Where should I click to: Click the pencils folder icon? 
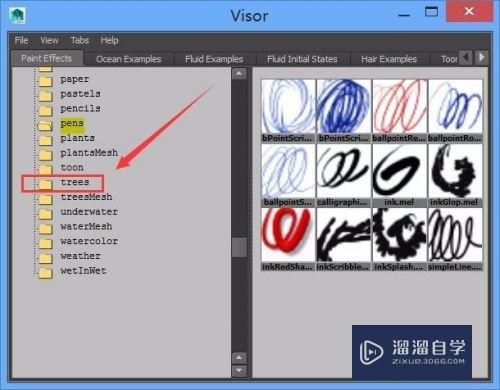(x=45, y=110)
